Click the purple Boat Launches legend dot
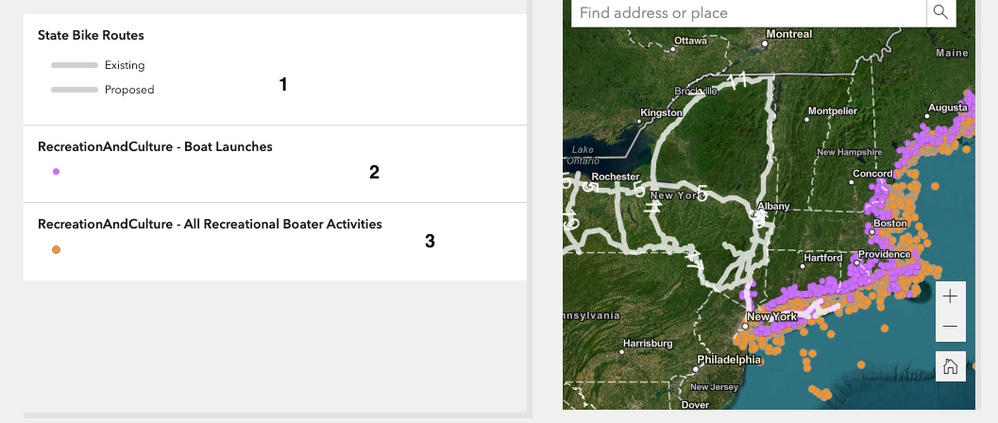 (x=56, y=172)
